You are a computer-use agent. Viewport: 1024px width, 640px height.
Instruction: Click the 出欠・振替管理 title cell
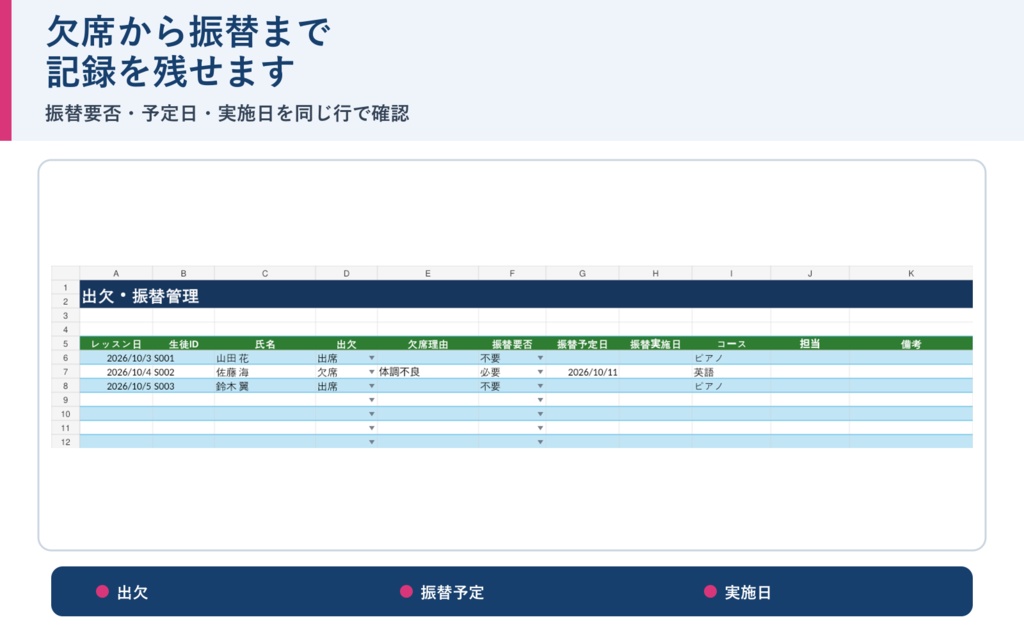[x=526, y=295]
